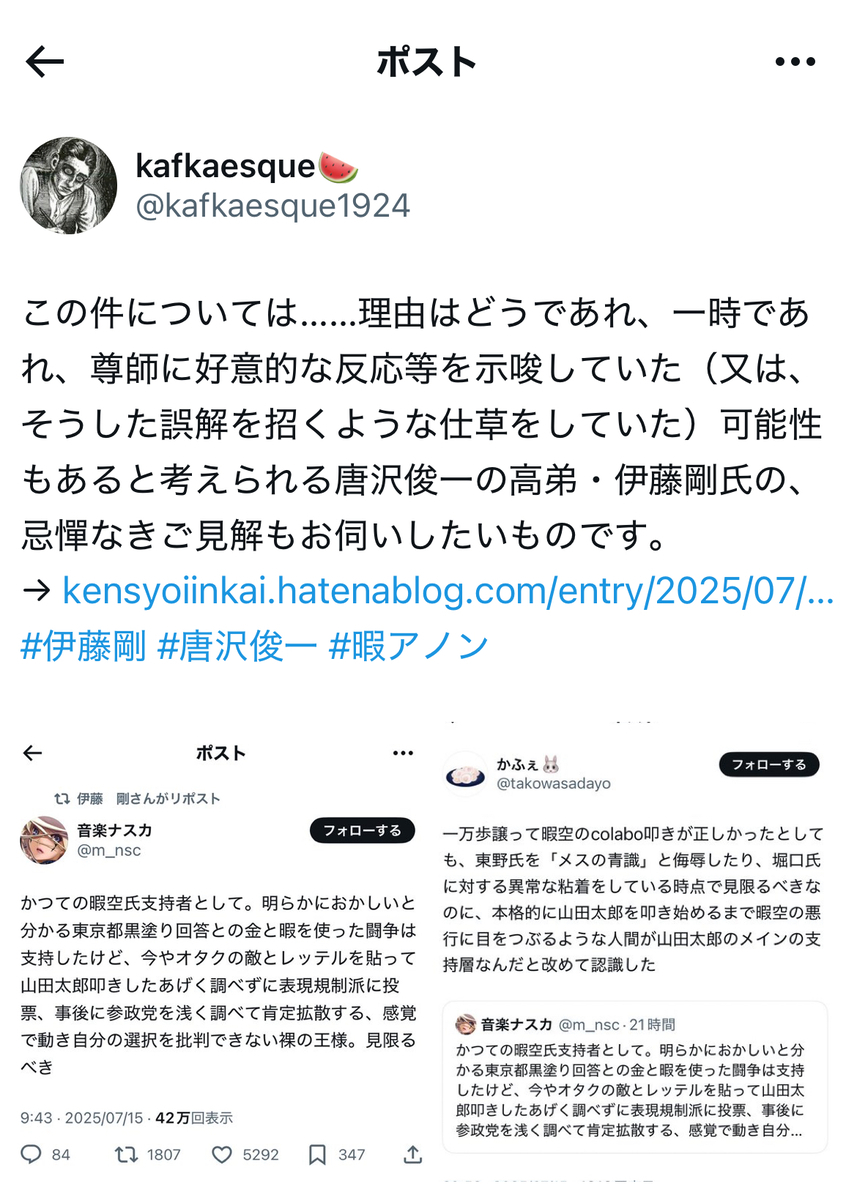
Task: Open the #伊藤剛 hashtag
Action: (82, 645)
